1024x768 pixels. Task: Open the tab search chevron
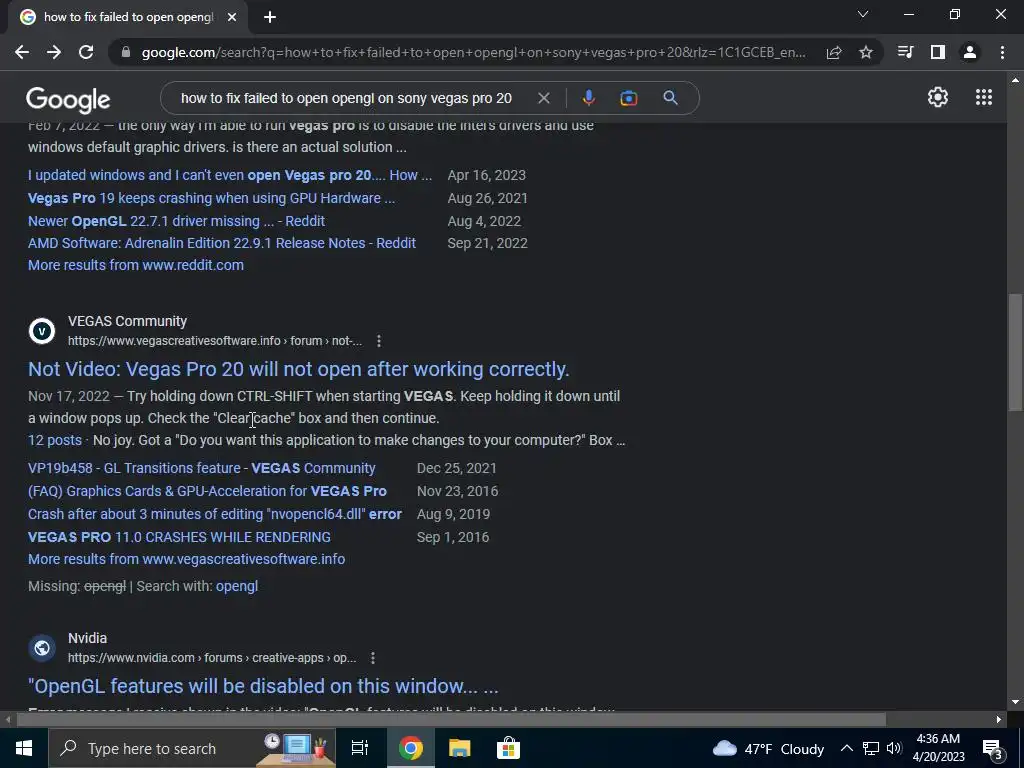pyautogui.click(x=863, y=14)
